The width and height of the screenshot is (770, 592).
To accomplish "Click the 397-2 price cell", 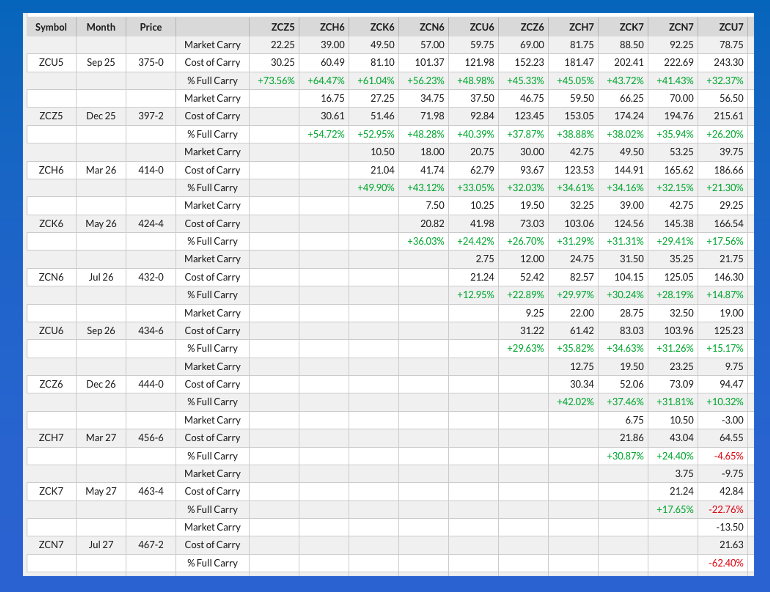I will (x=151, y=116).
